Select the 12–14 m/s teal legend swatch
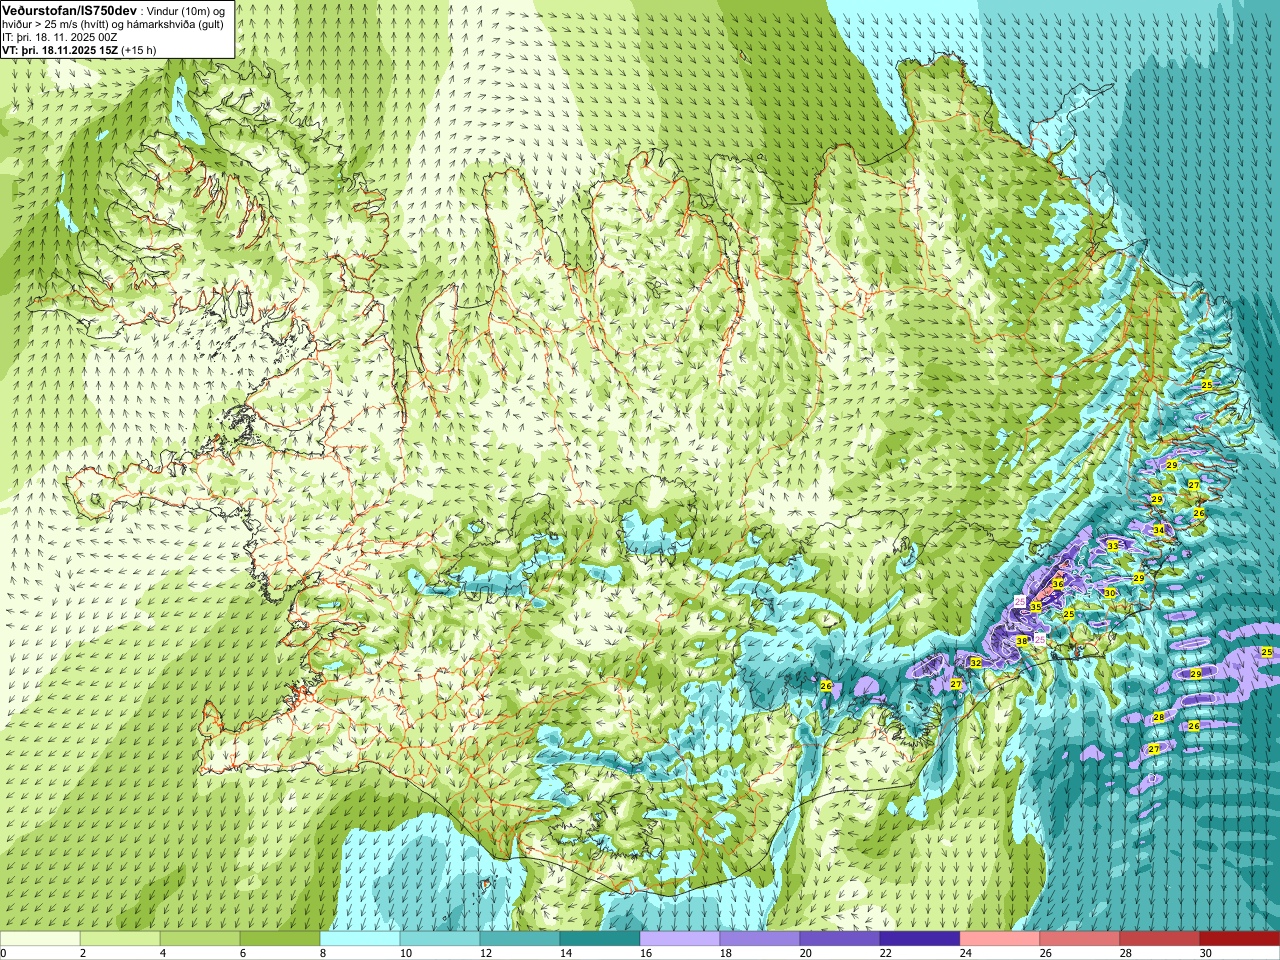 (520, 939)
